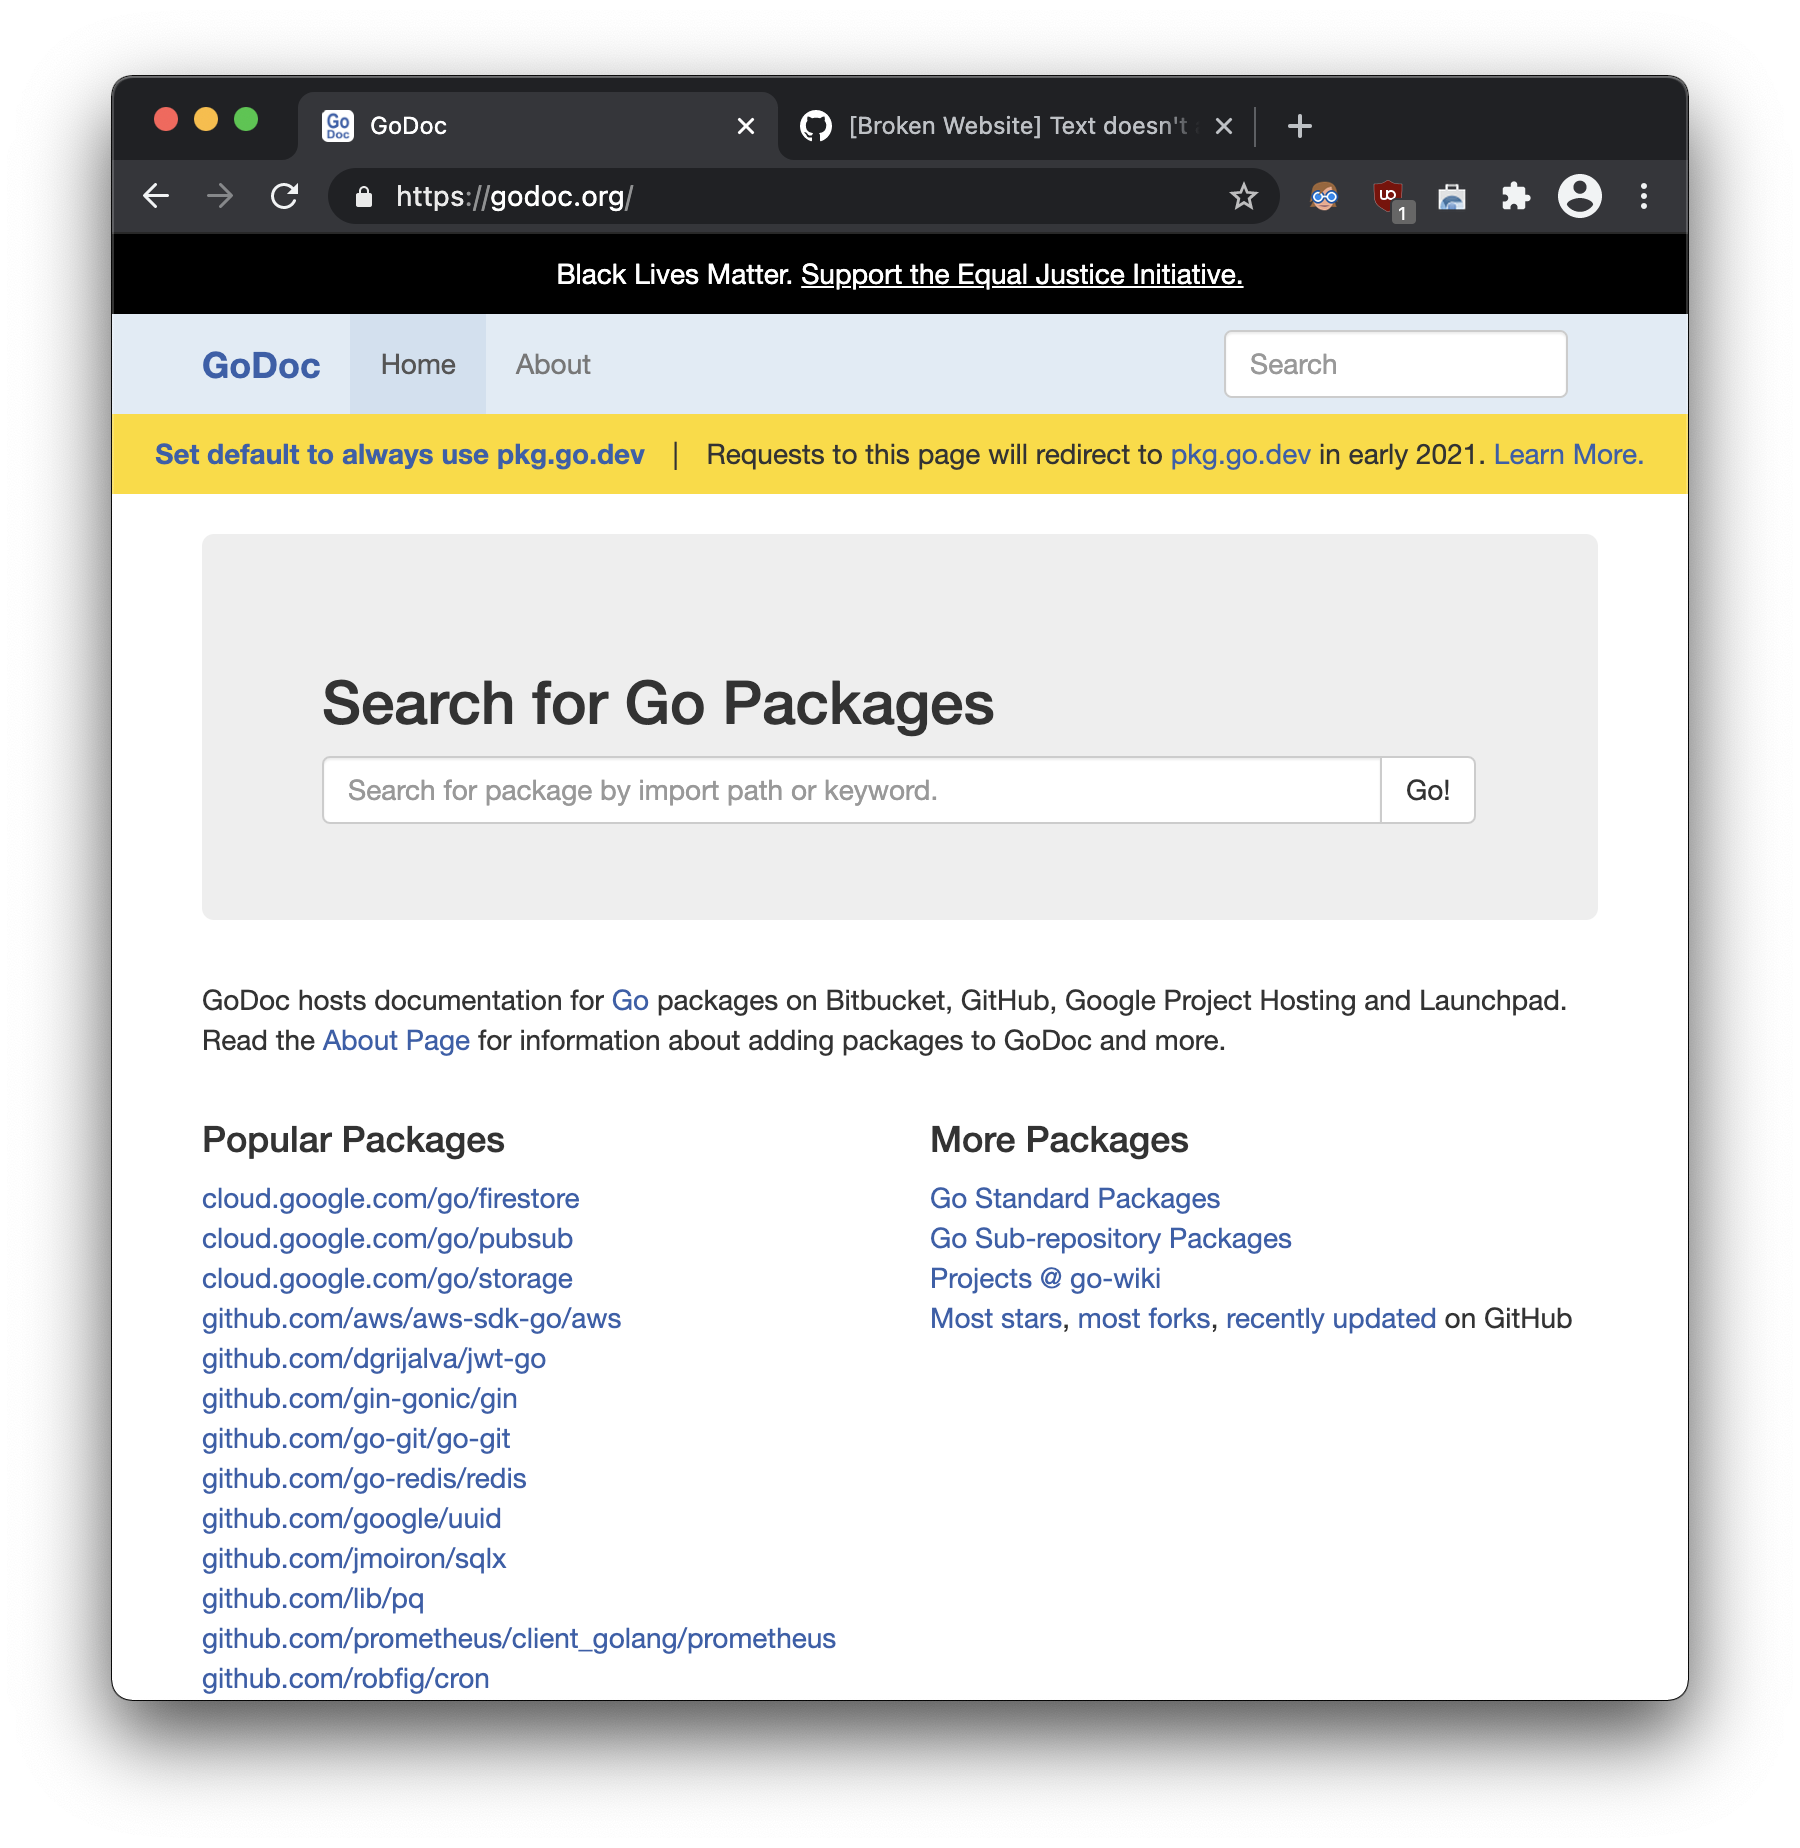Bookmark this page with the star icon
The image size is (1800, 1848).
click(x=1243, y=196)
